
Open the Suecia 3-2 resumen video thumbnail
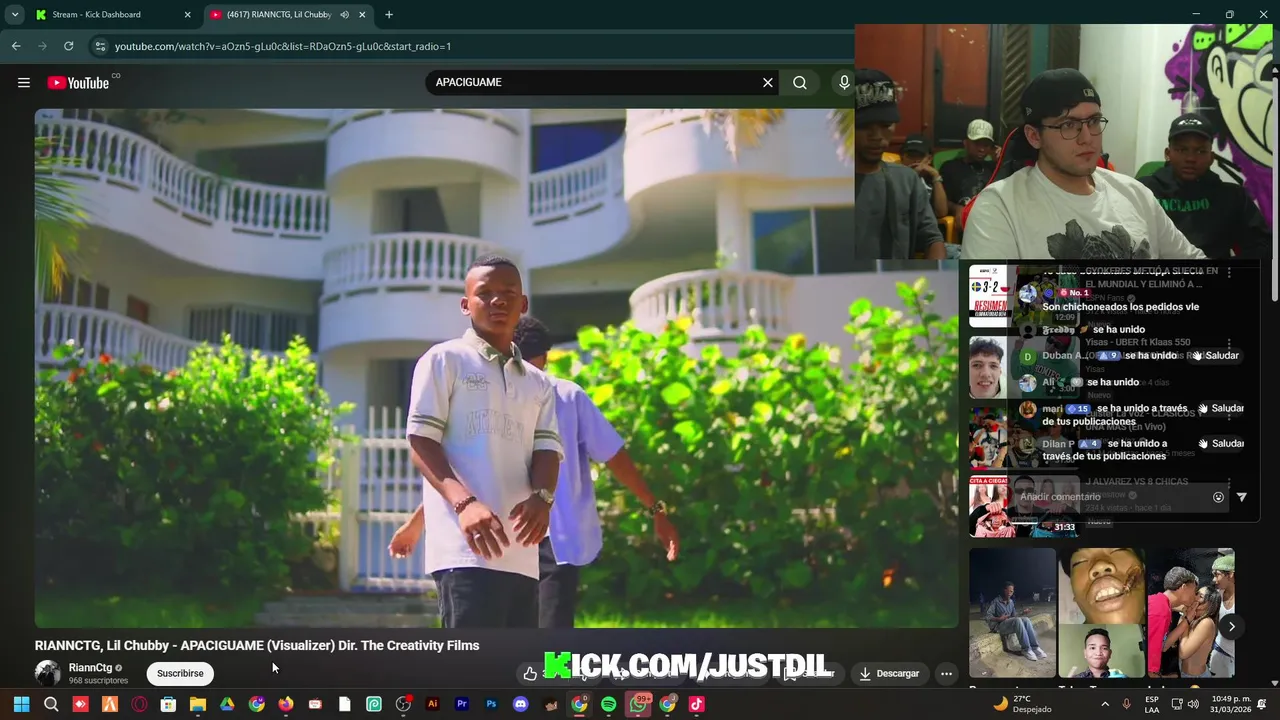[x=1024, y=297]
